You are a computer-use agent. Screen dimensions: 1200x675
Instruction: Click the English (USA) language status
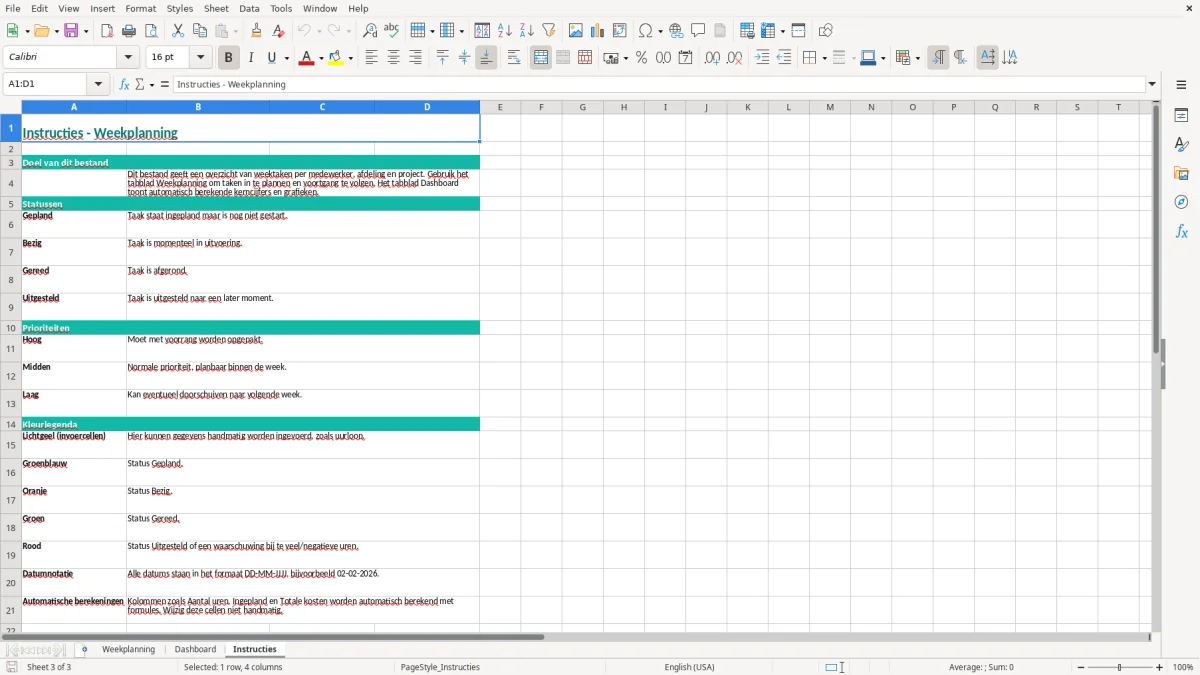pos(690,667)
